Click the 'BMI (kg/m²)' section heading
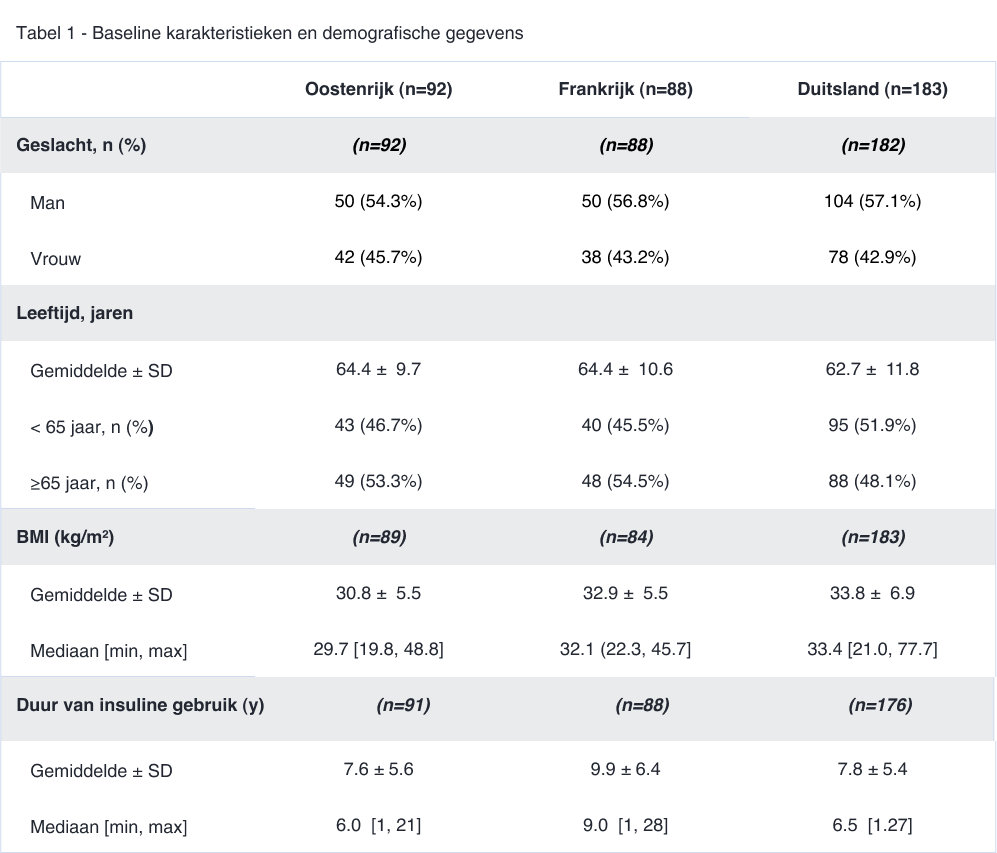997x853 pixels. coord(65,537)
